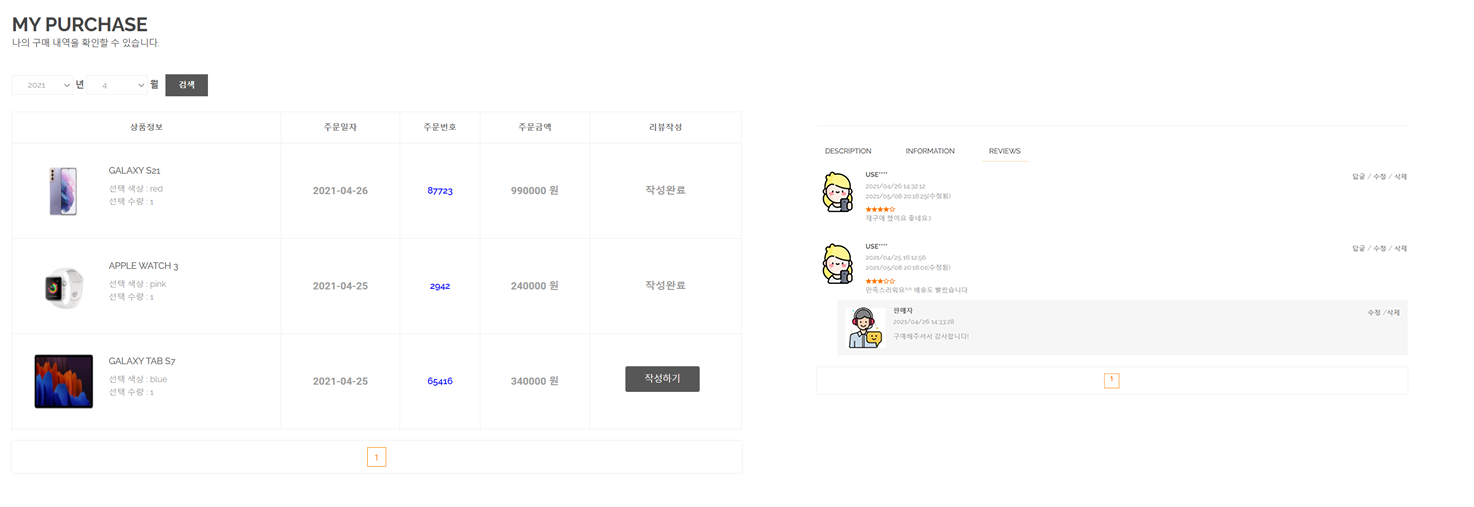Image resolution: width=1474 pixels, height=507 pixels.
Task: Click the 990000 원 order amount
Action: [x=535, y=190]
